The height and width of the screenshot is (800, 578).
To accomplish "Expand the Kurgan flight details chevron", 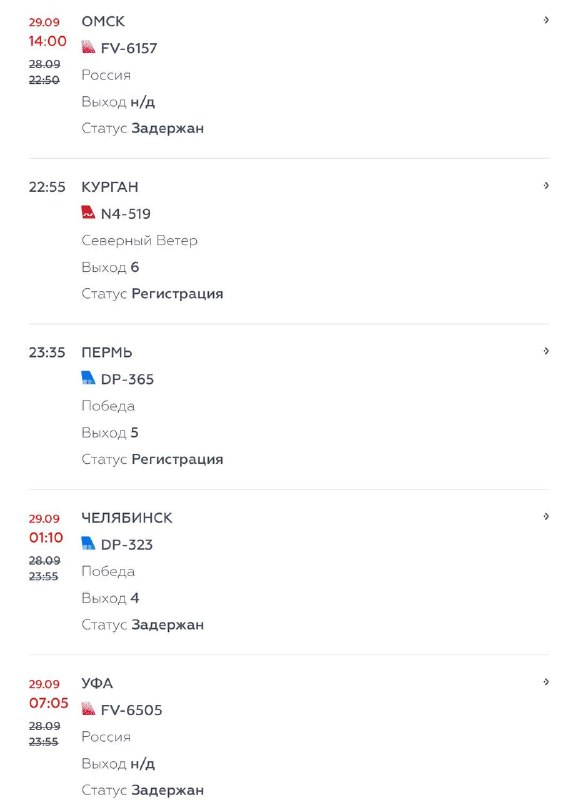I will (546, 186).
